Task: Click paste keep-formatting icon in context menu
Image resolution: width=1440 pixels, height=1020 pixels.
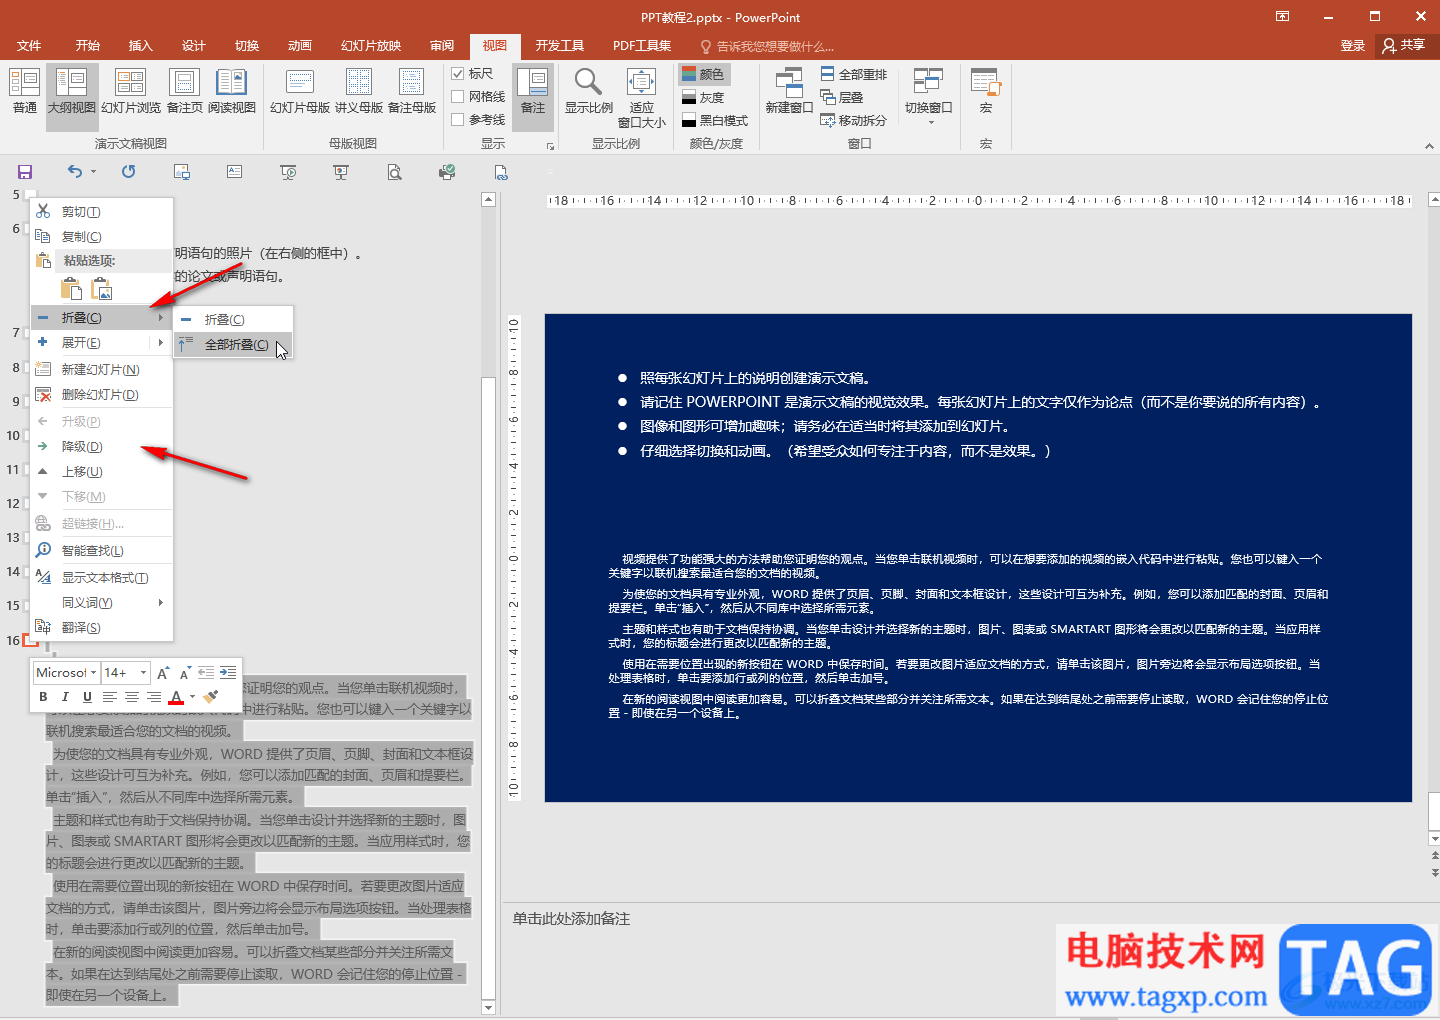Action: 72,289
